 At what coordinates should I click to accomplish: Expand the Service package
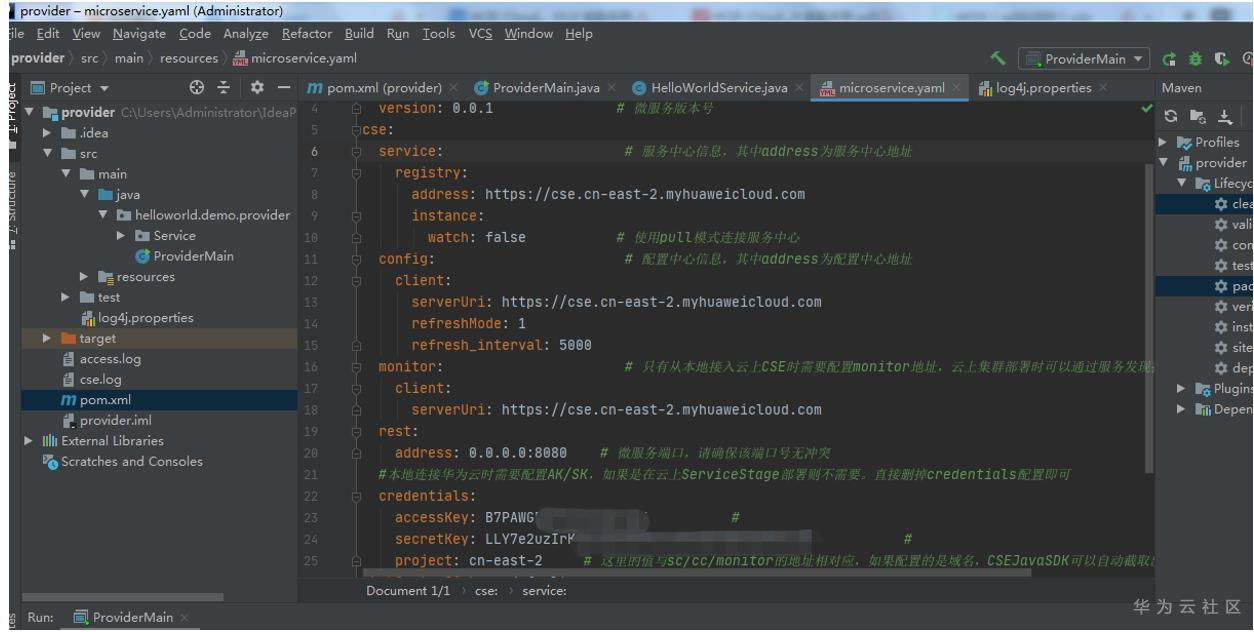click(x=121, y=235)
